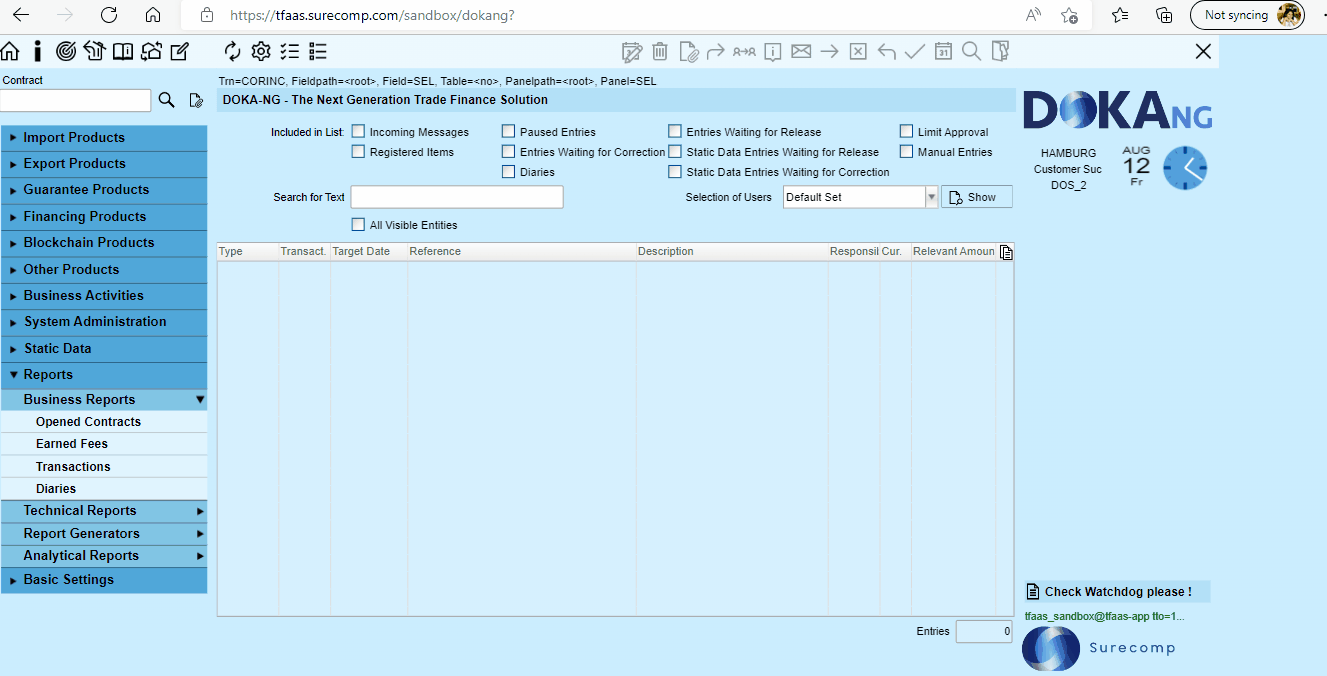Open settings via the gear icon

pyautogui.click(x=261, y=51)
